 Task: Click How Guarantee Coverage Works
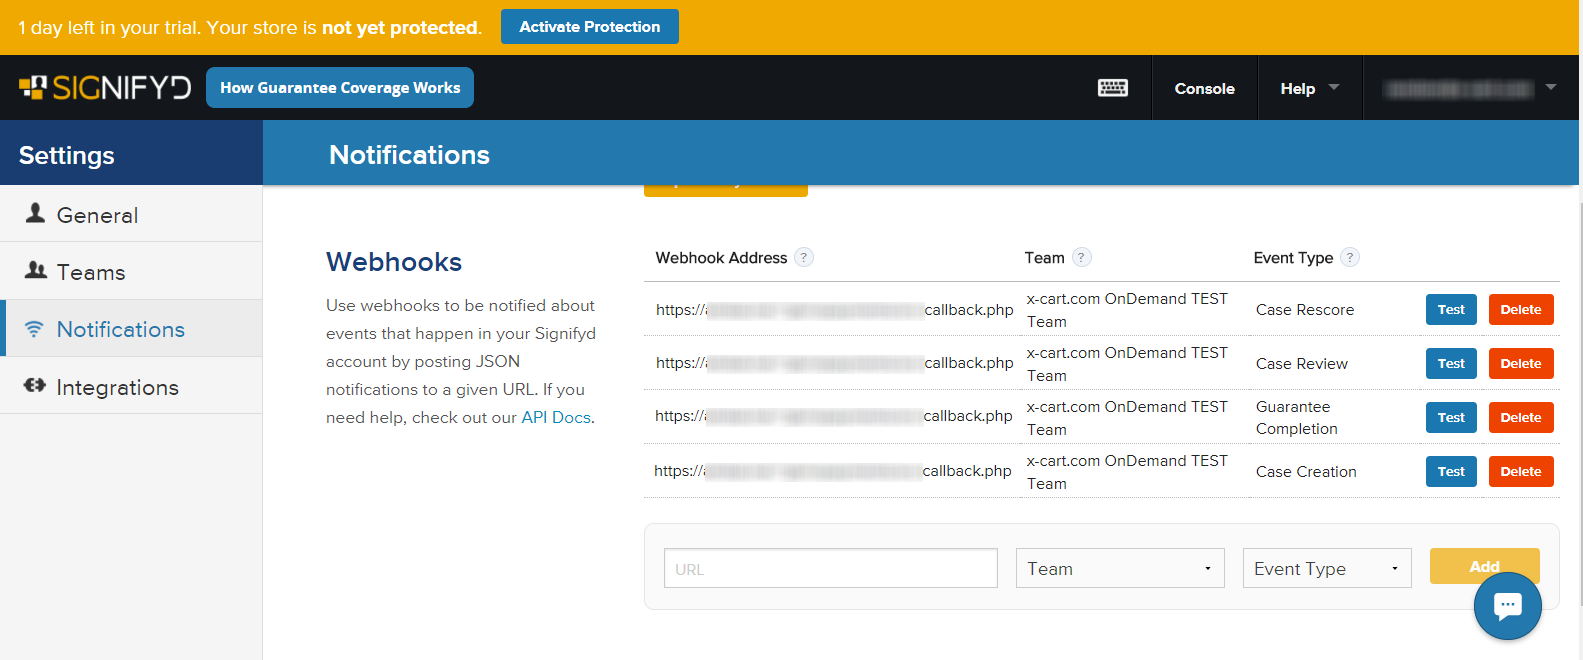(x=340, y=87)
